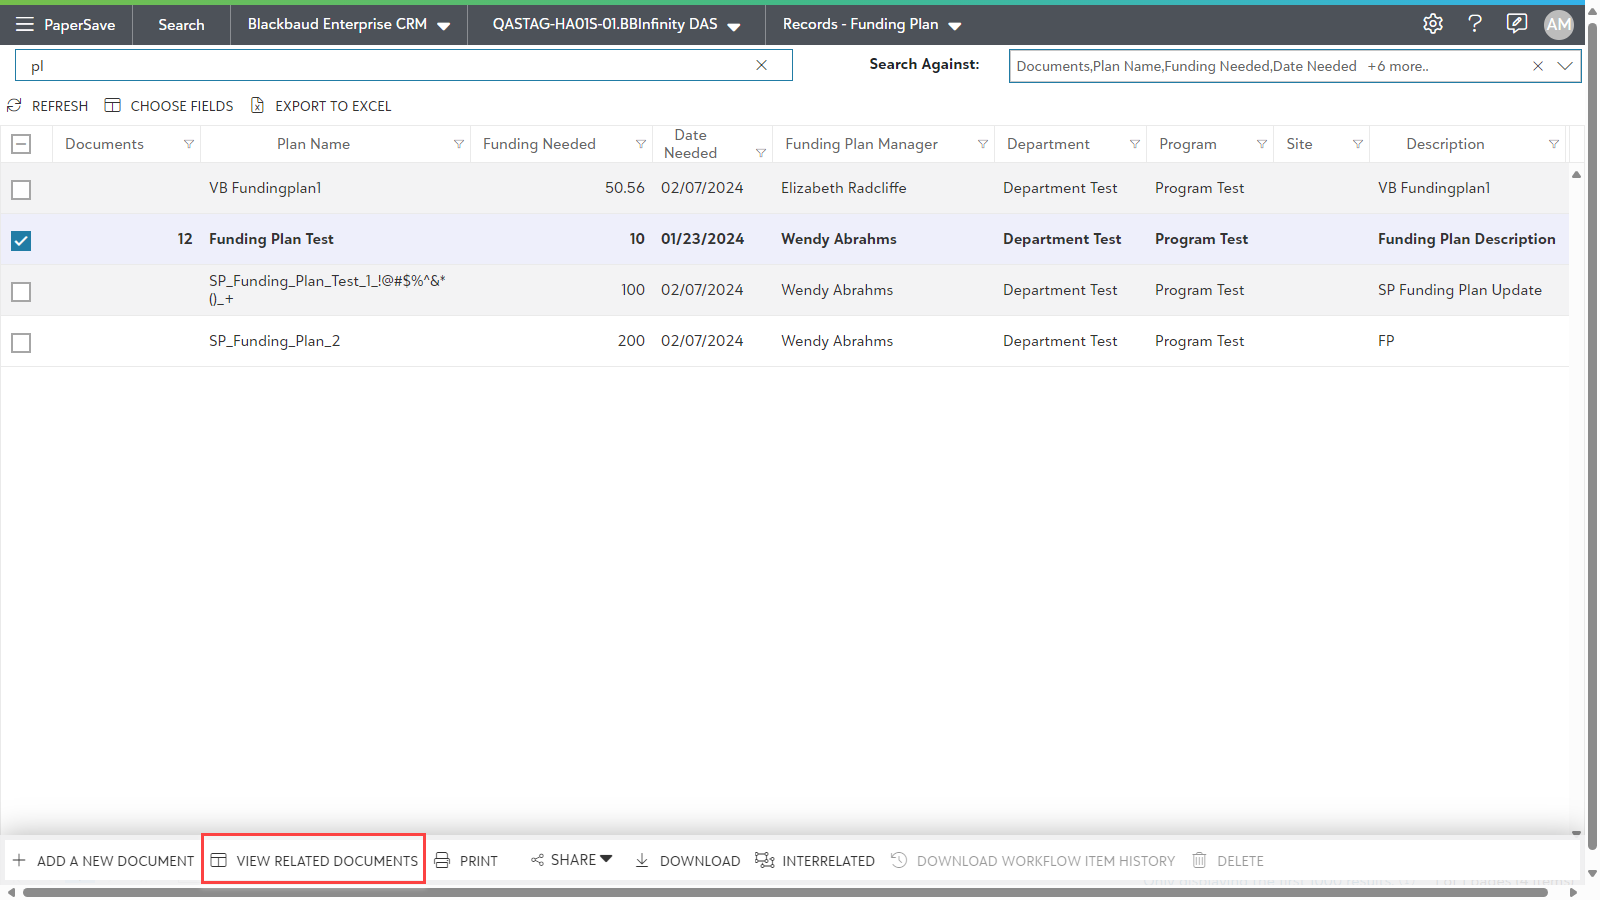
Task: Open the feedback icon in header
Action: pos(1517,24)
